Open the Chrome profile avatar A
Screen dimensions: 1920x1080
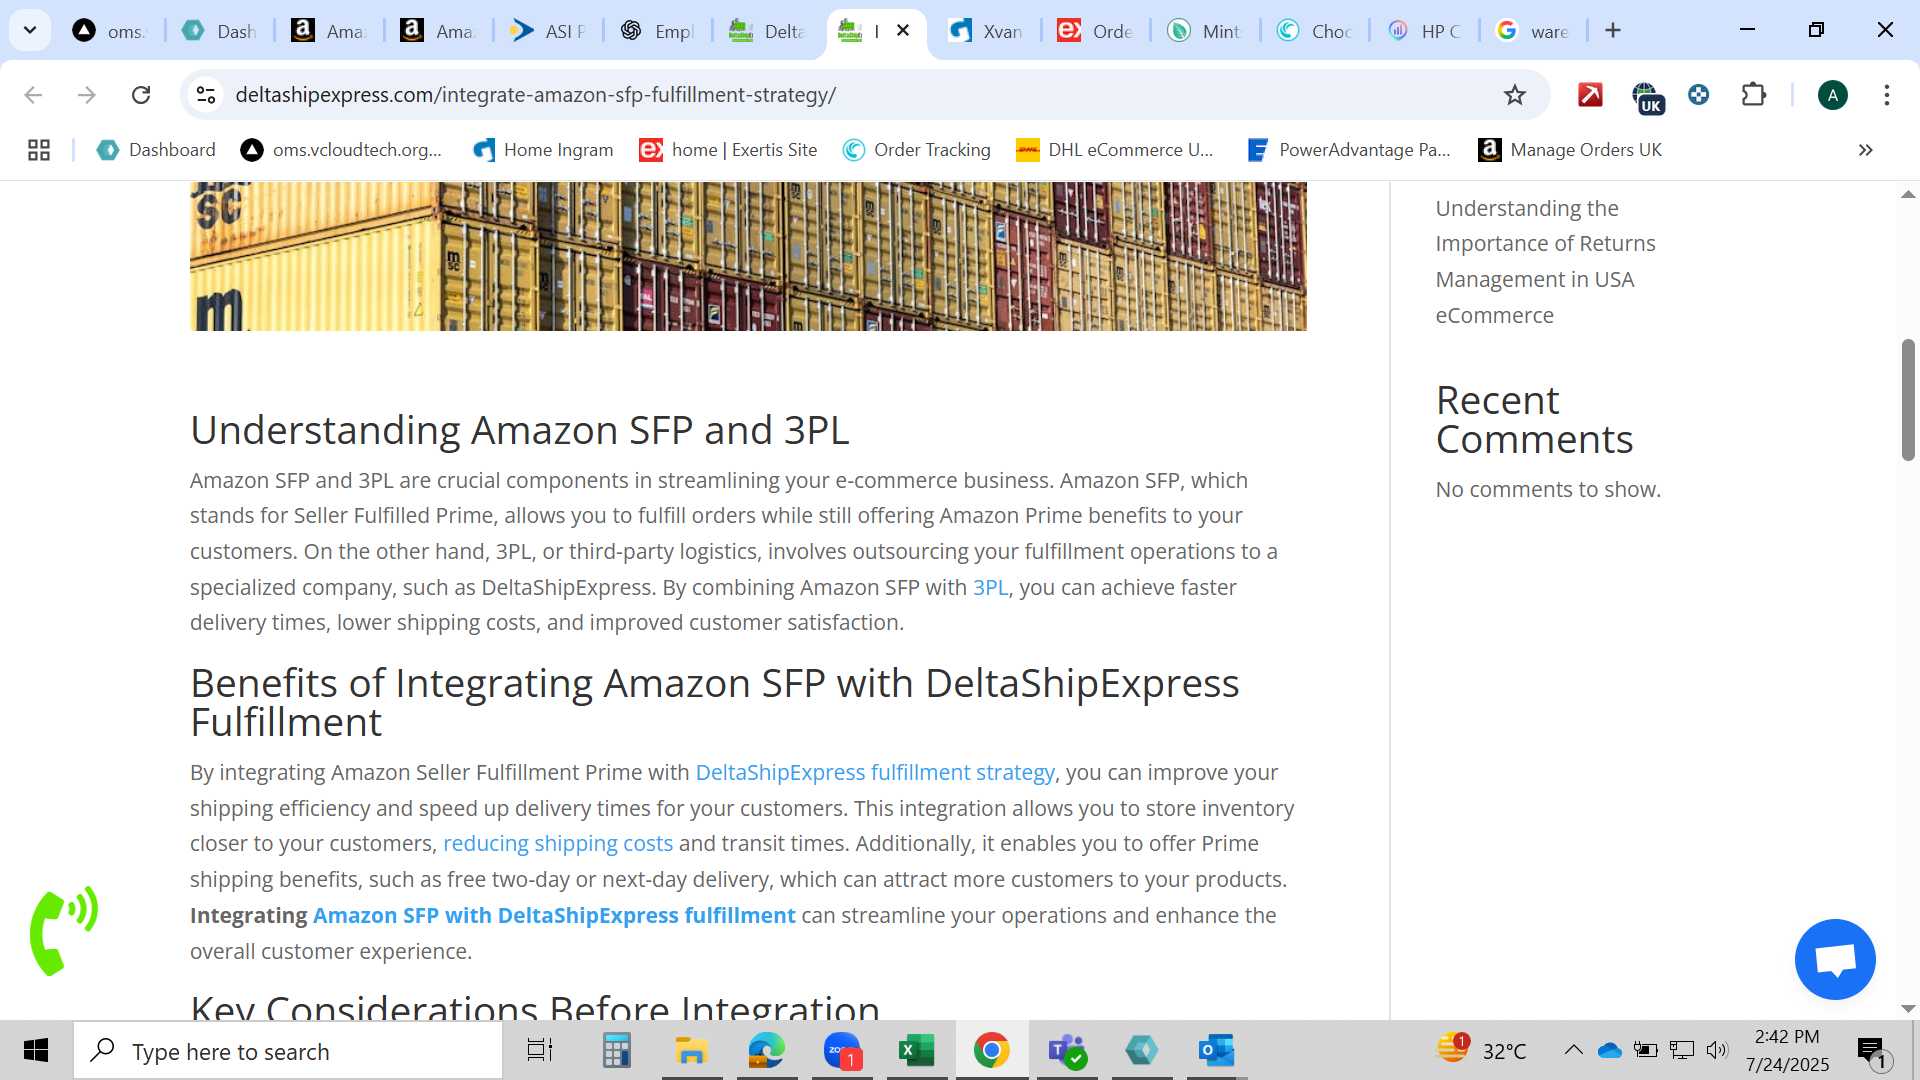1833,95
